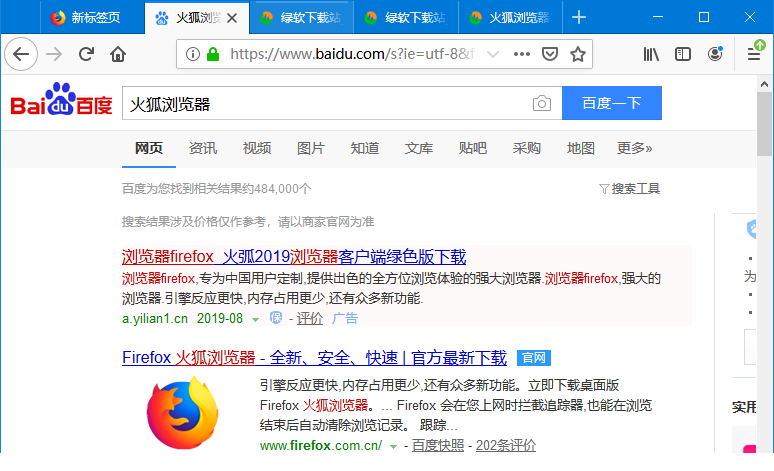774x471 pixels.
Task: Open the Firefox home page
Action: pyautogui.click(x=118, y=54)
